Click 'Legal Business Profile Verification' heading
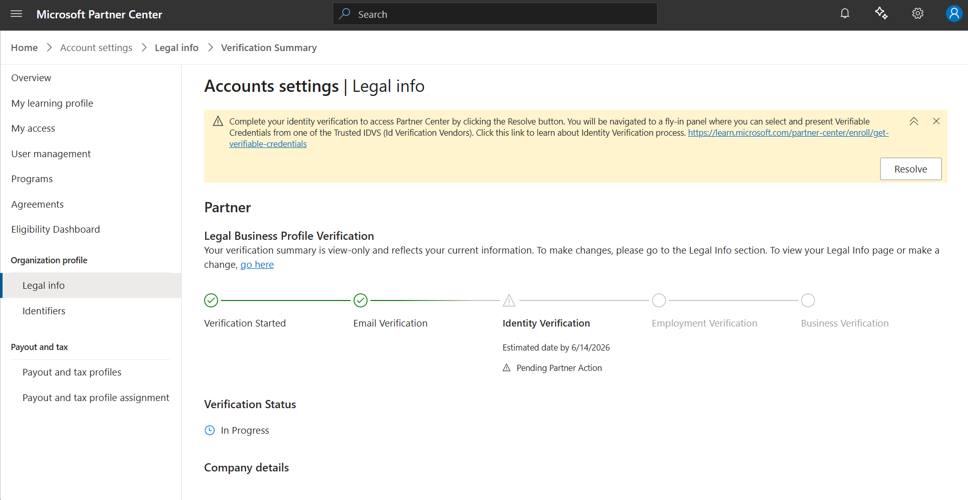This screenshot has width=968, height=500. pos(289,236)
